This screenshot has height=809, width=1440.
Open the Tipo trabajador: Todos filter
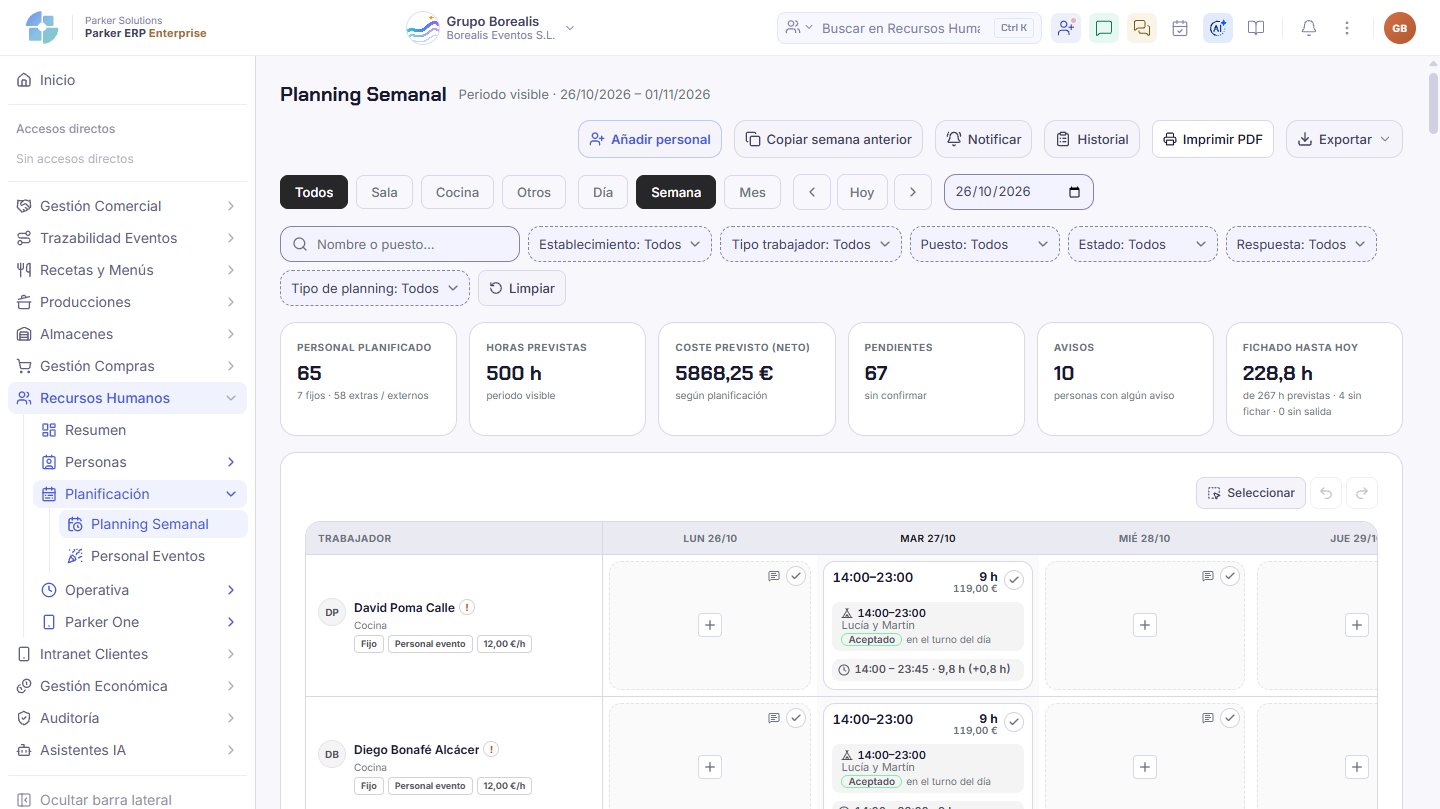[x=811, y=244]
